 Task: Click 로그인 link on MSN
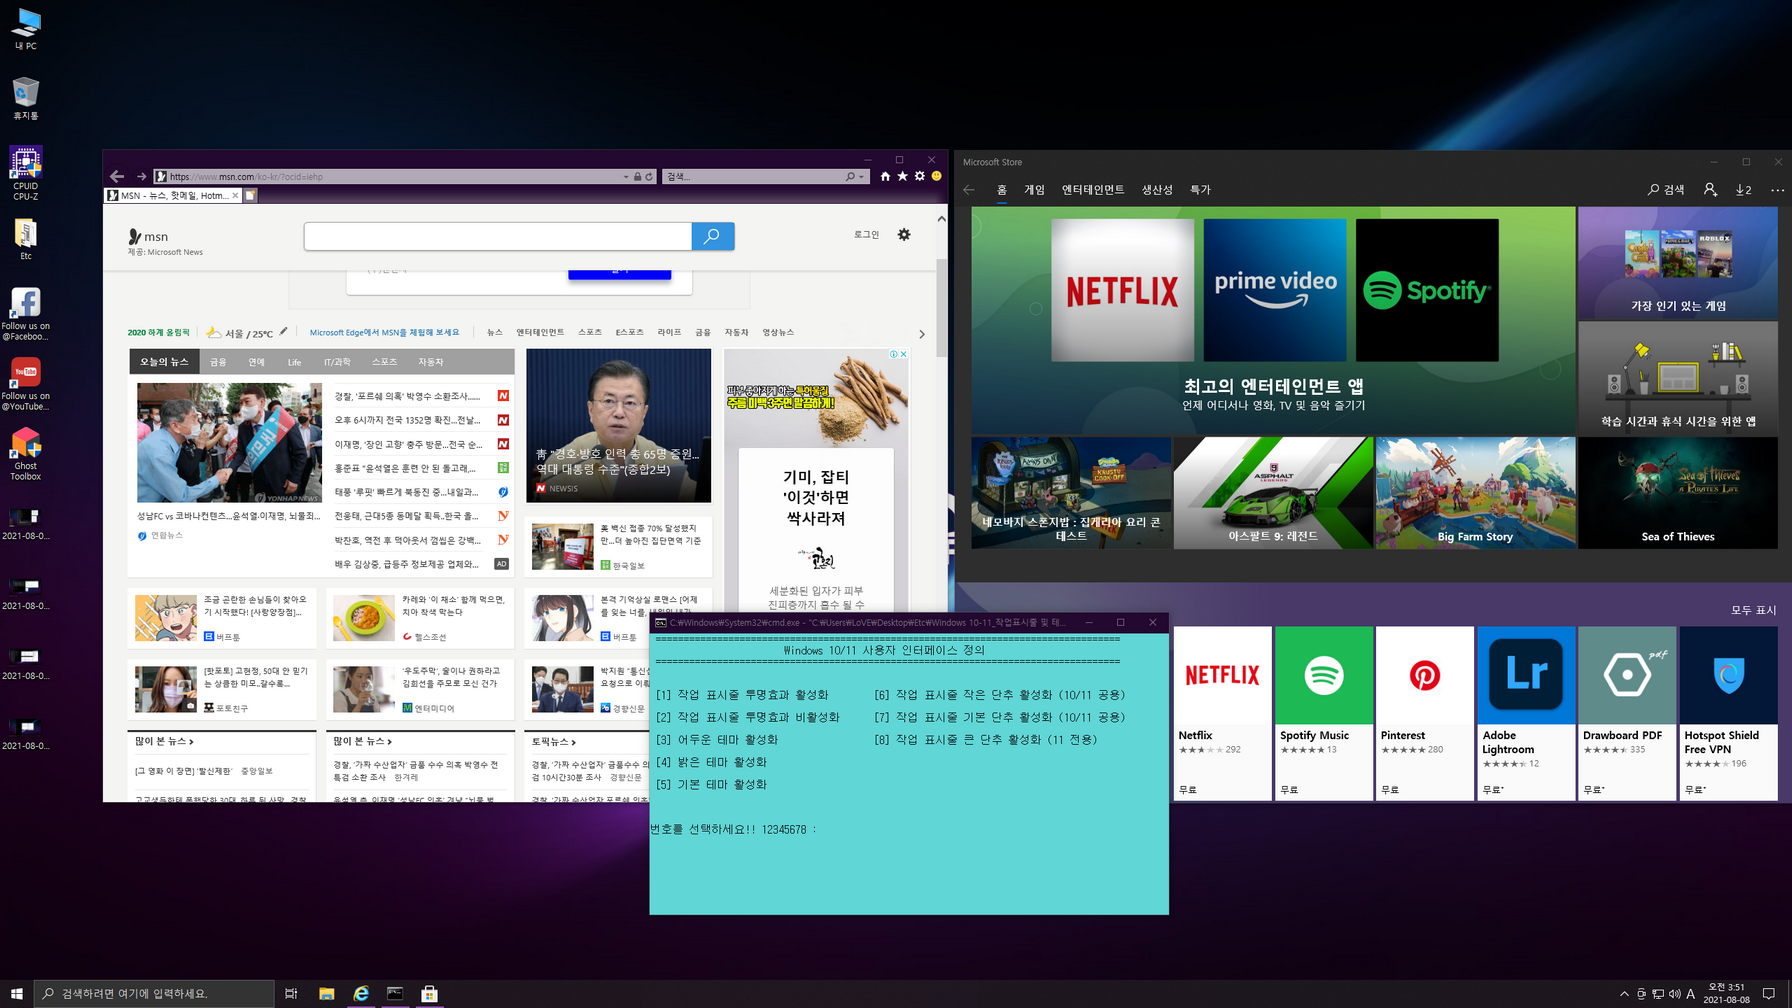866,234
